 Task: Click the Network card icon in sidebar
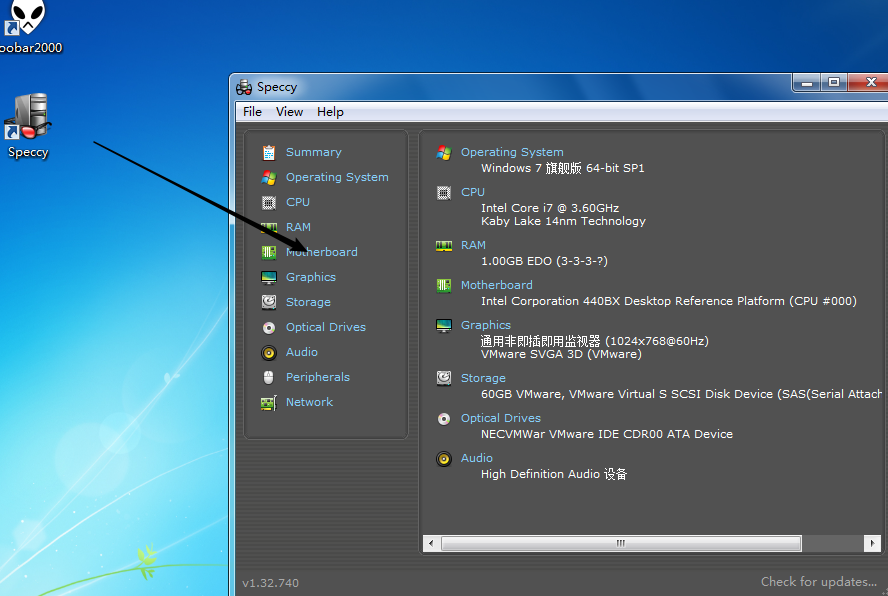(269, 403)
